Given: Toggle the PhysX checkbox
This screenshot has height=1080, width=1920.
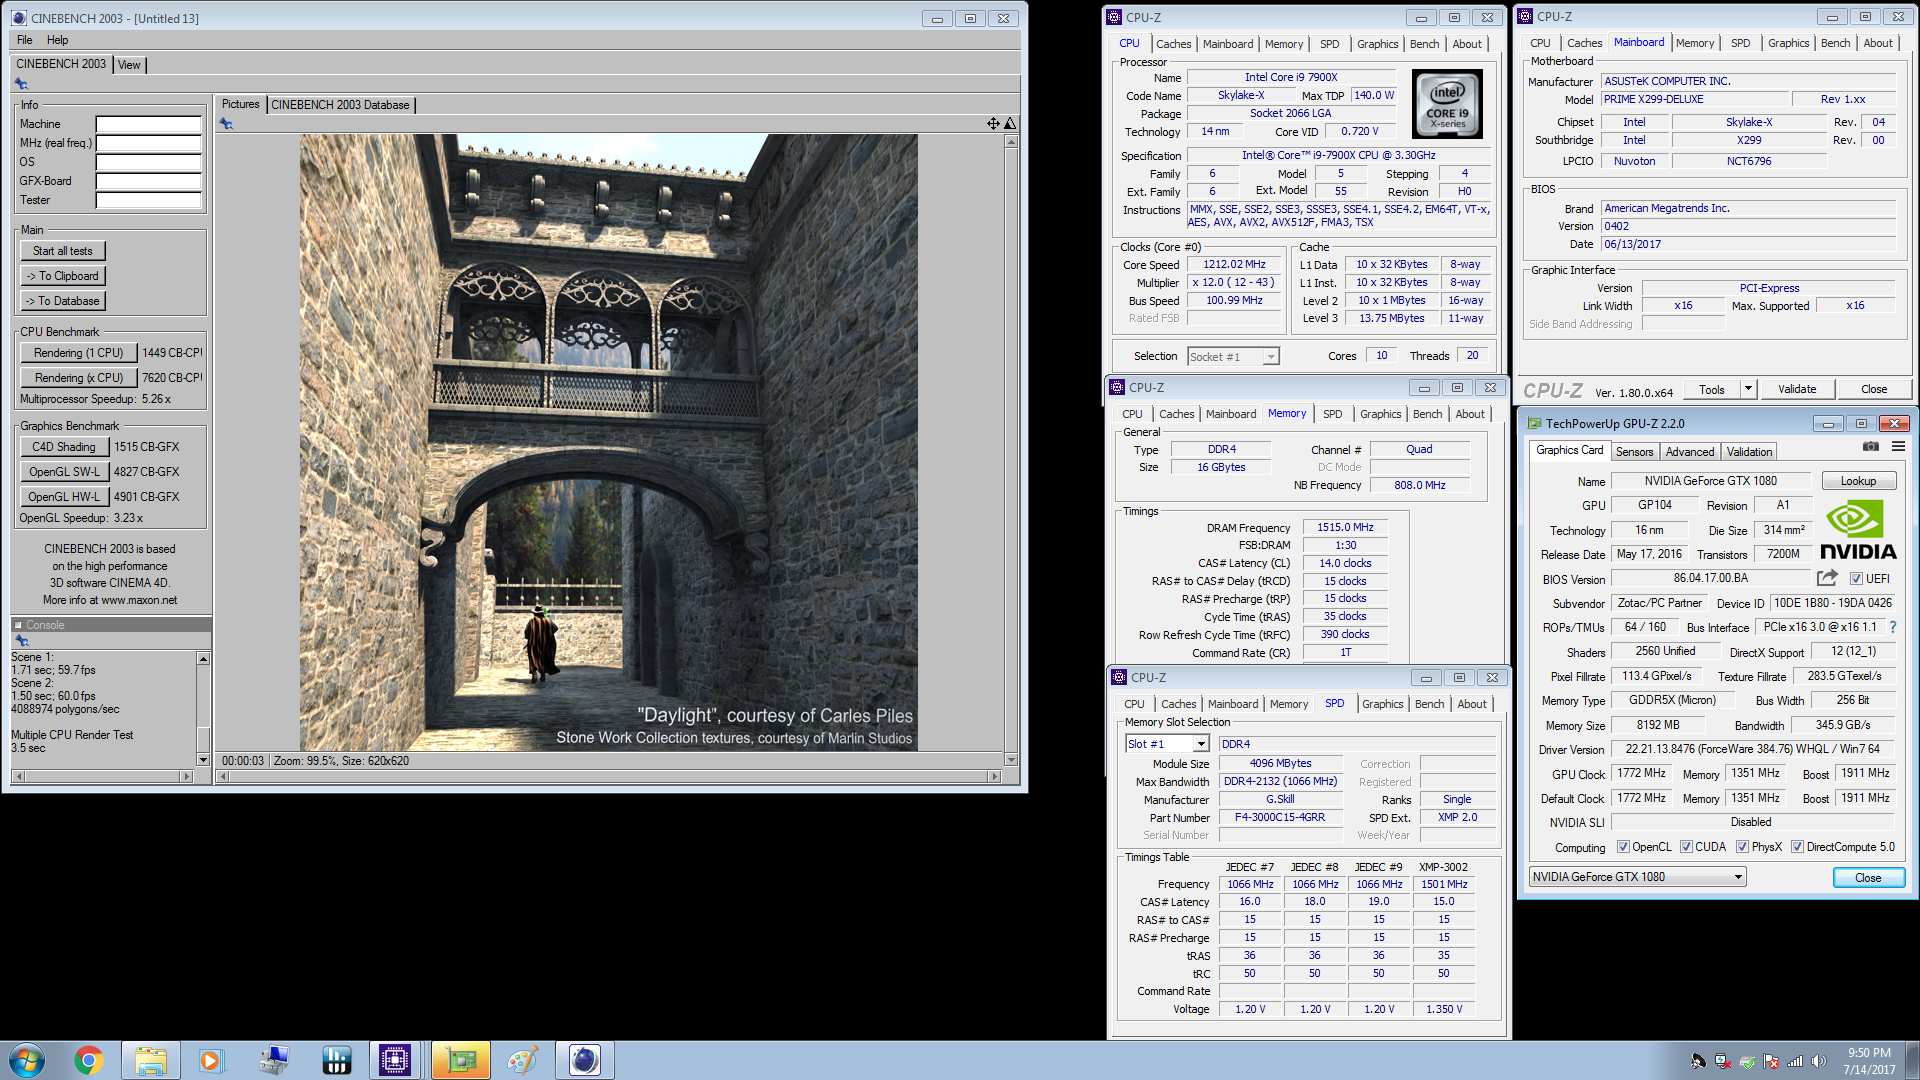Looking at the screenshot, I should coord(1742,847).
